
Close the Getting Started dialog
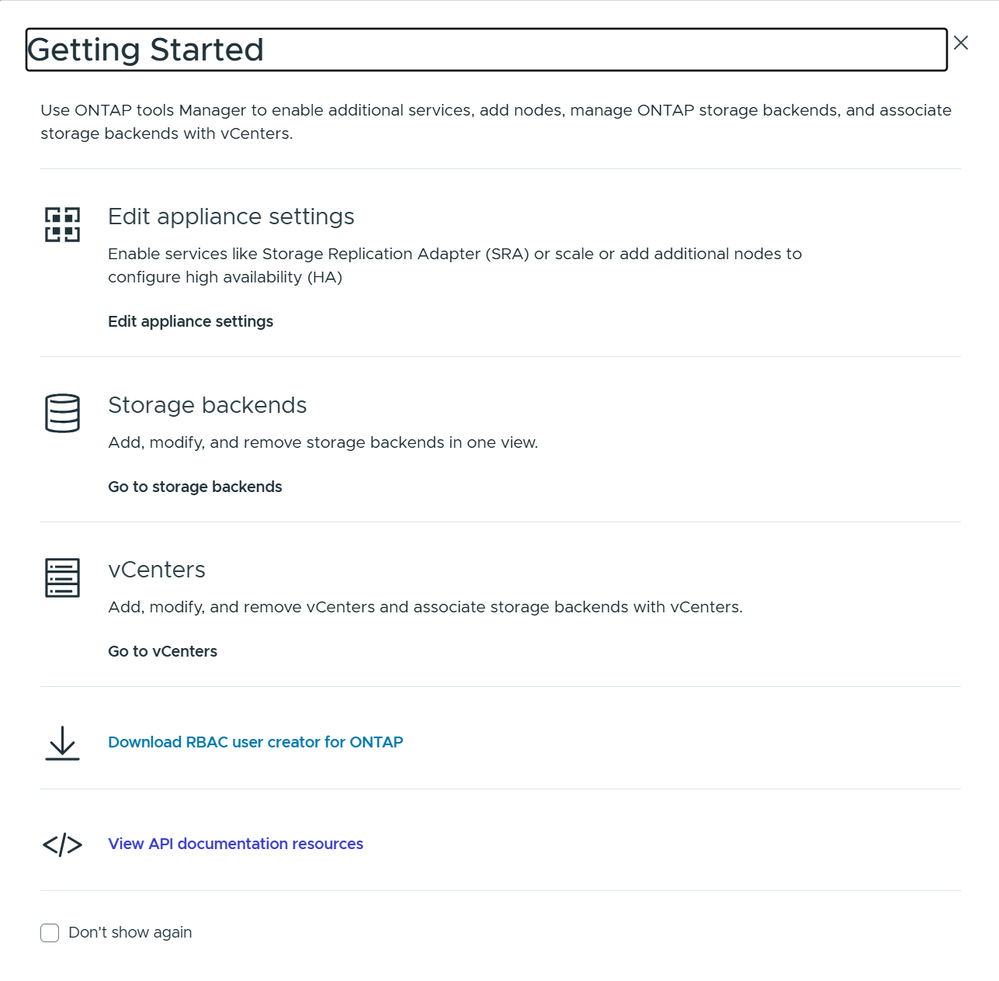(960, 43)
